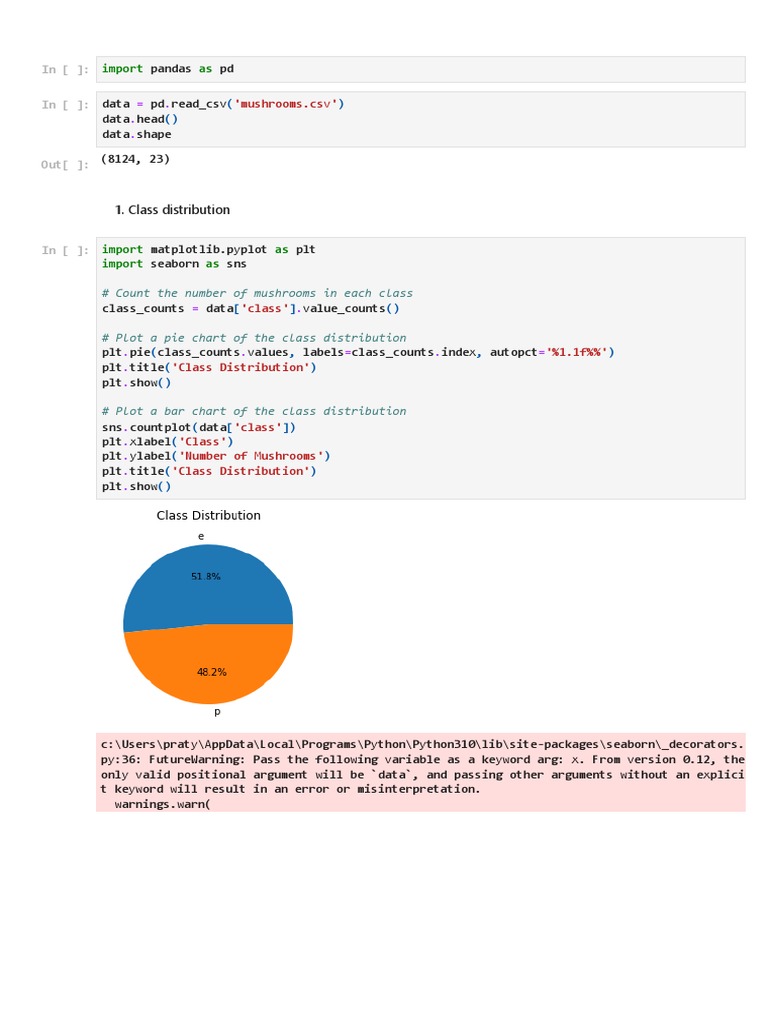
Task: Place cursor on the data.shape line
Action: (x=136, y=134)
